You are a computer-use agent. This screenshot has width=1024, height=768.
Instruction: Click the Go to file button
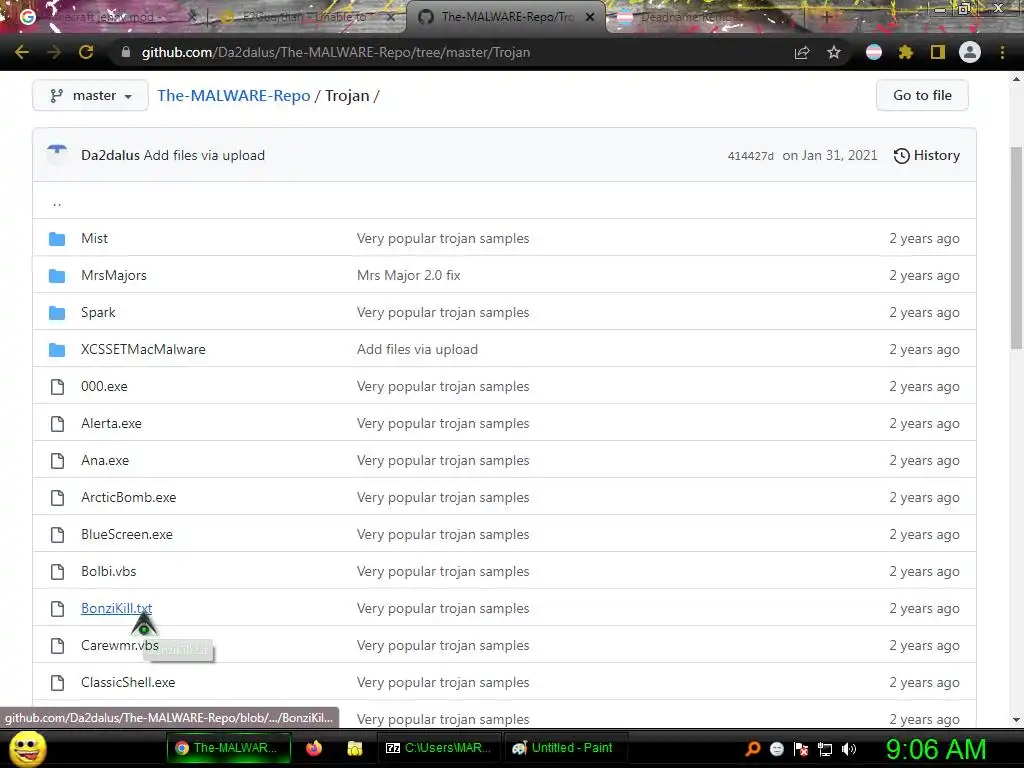(x=922, y=95)
